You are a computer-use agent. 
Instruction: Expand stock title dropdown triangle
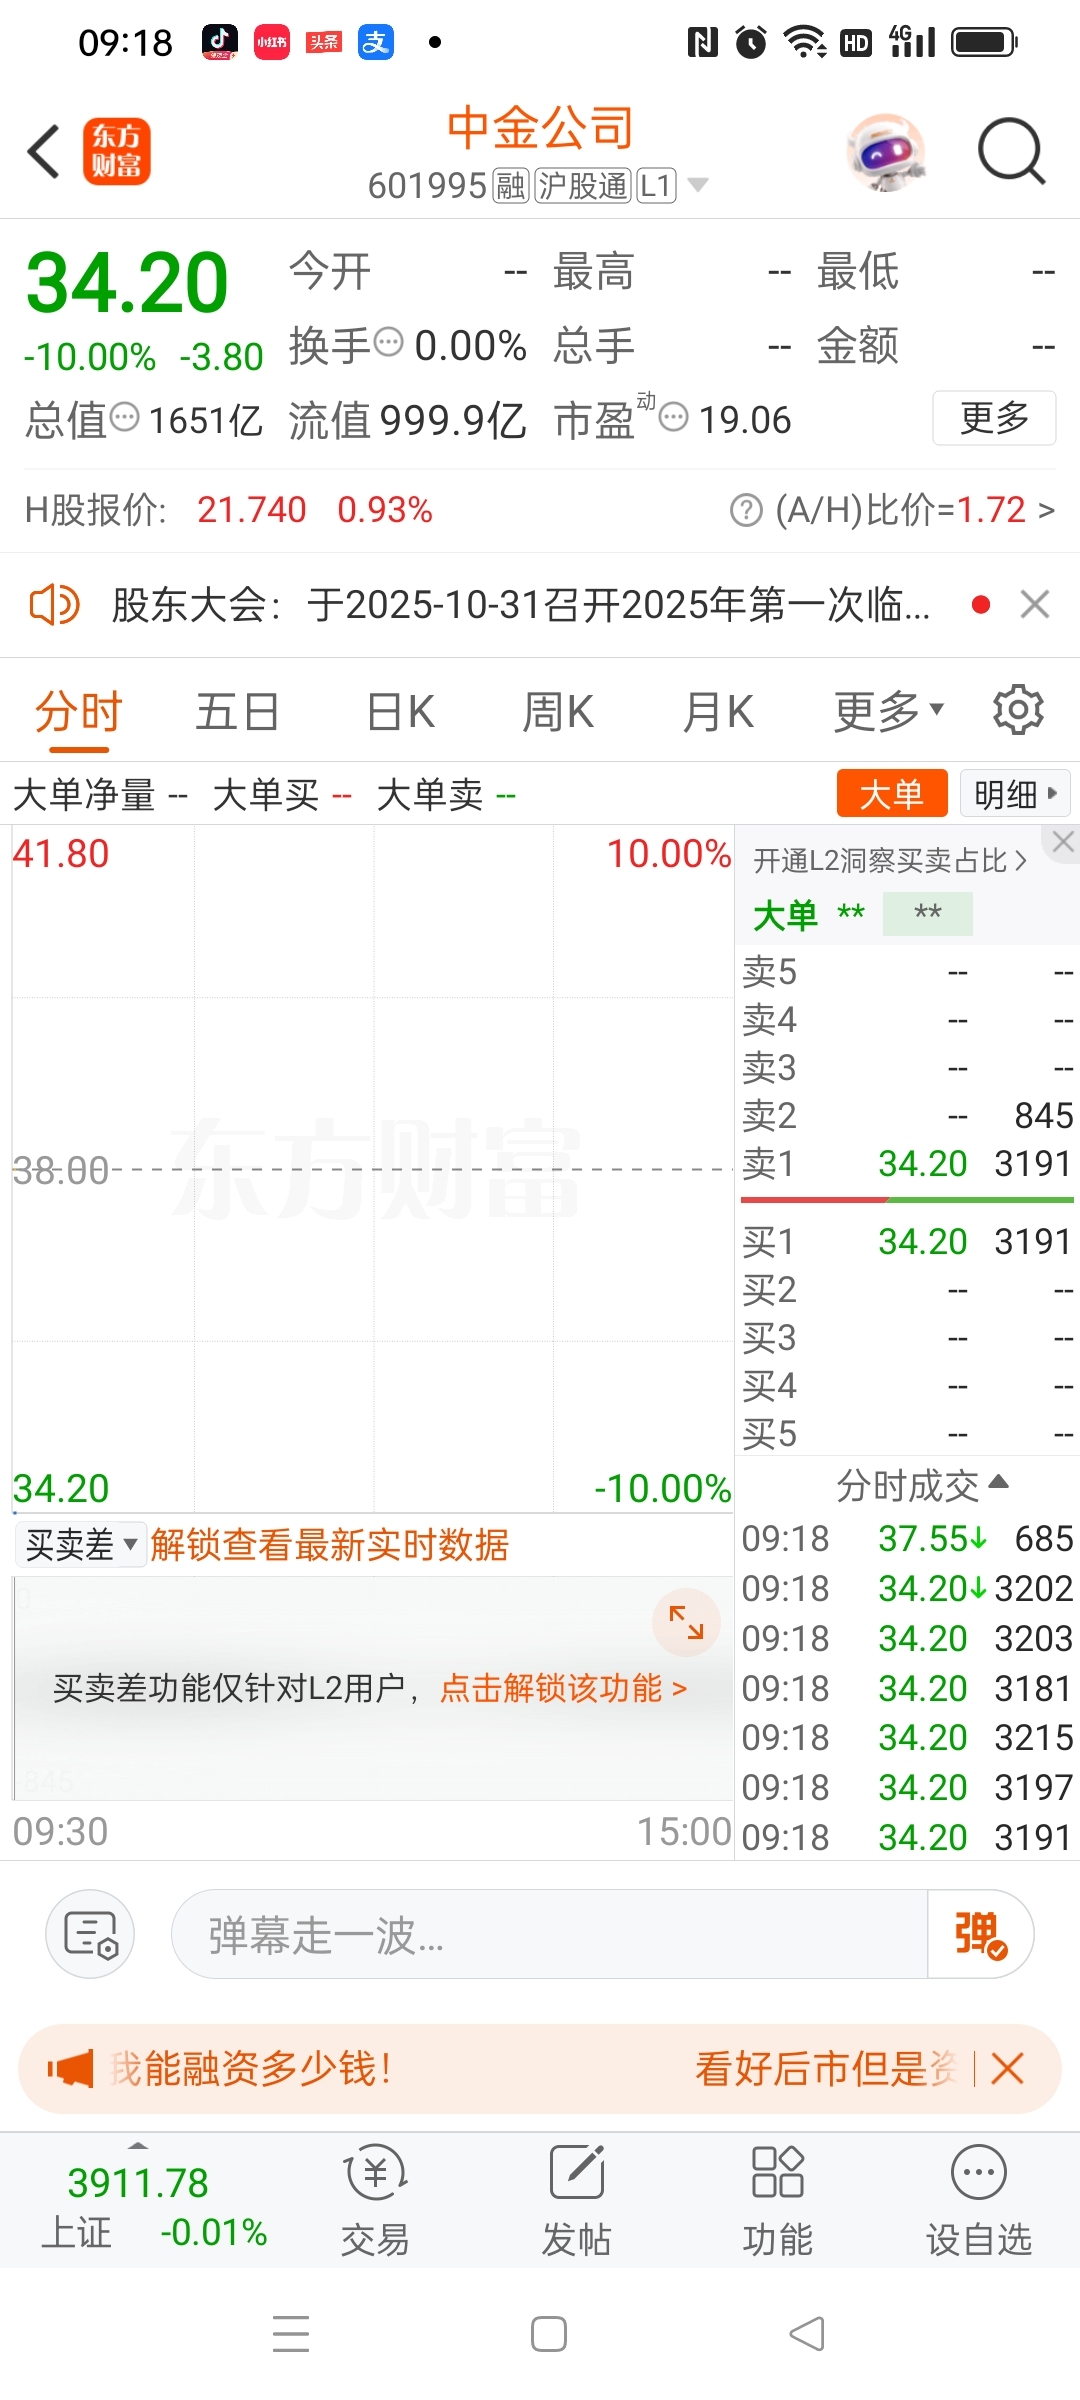click(698, 185)
